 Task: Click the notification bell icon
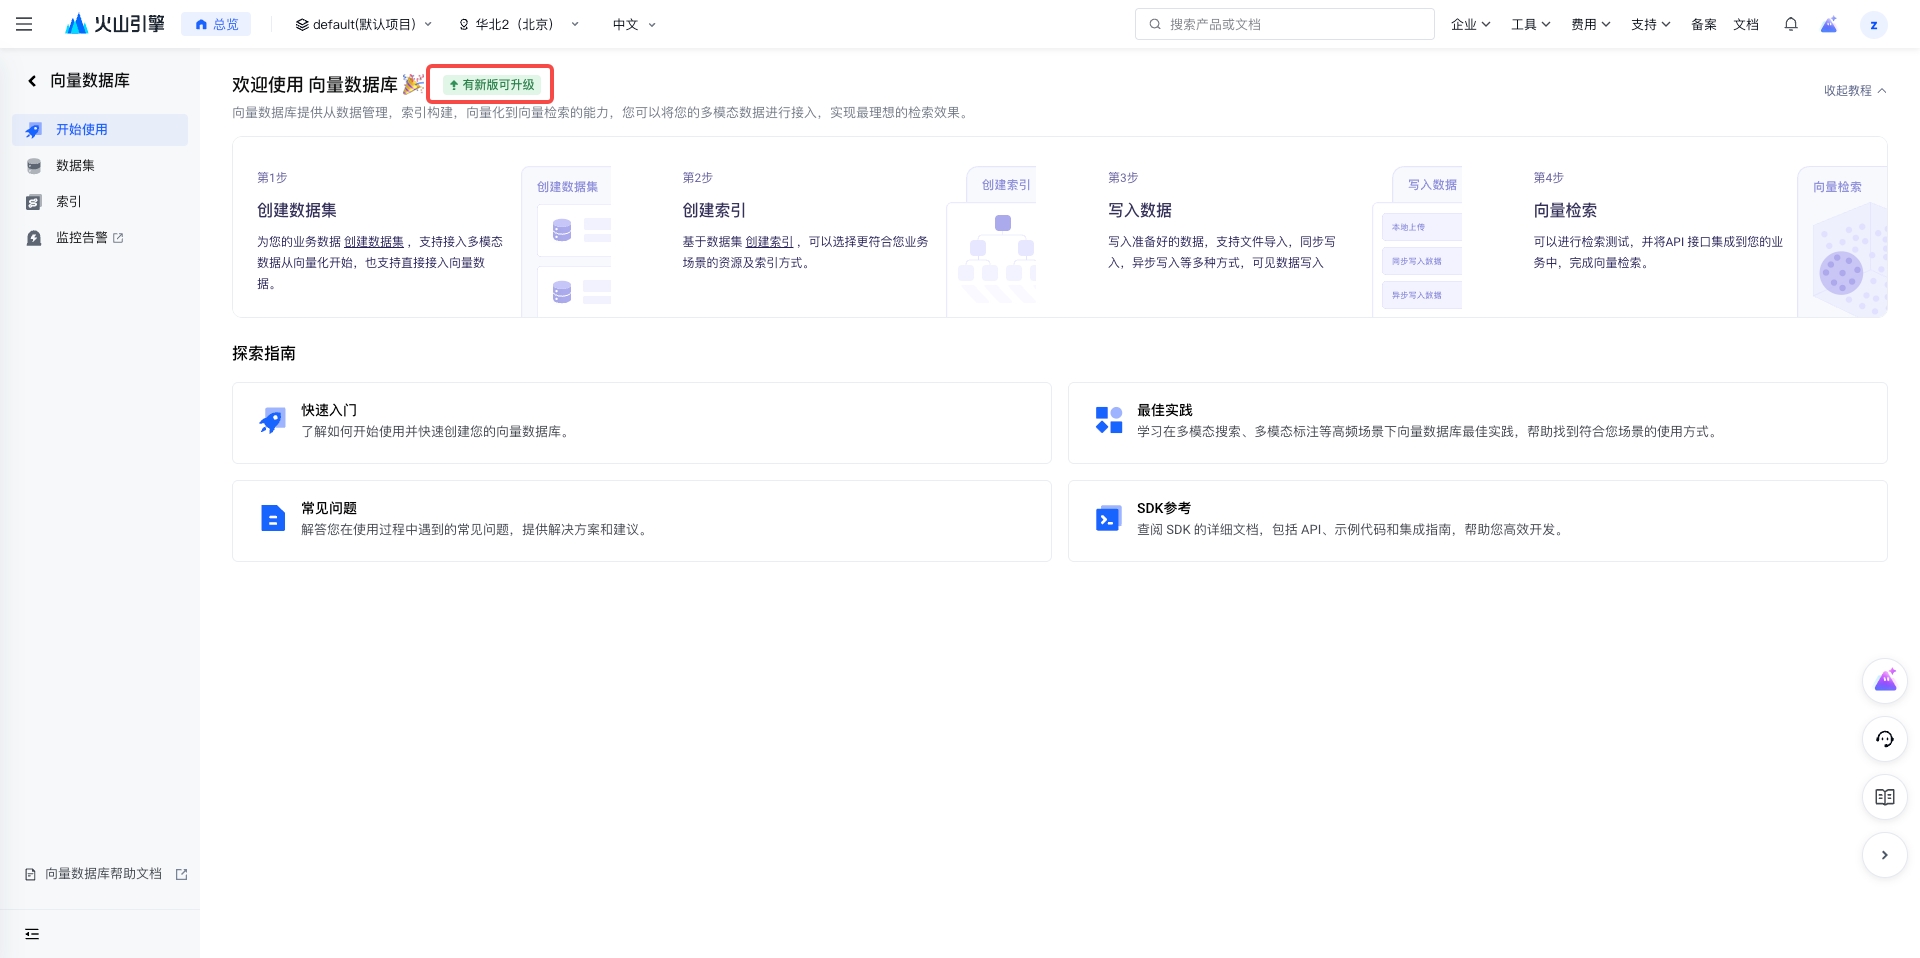click(x=1790, y=24)
